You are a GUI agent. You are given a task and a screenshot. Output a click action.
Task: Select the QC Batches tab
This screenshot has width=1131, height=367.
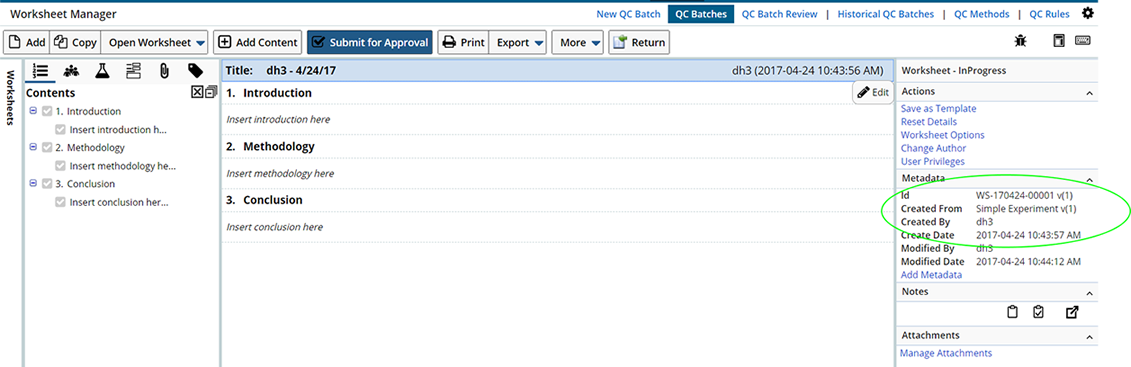tap(700, 14)
